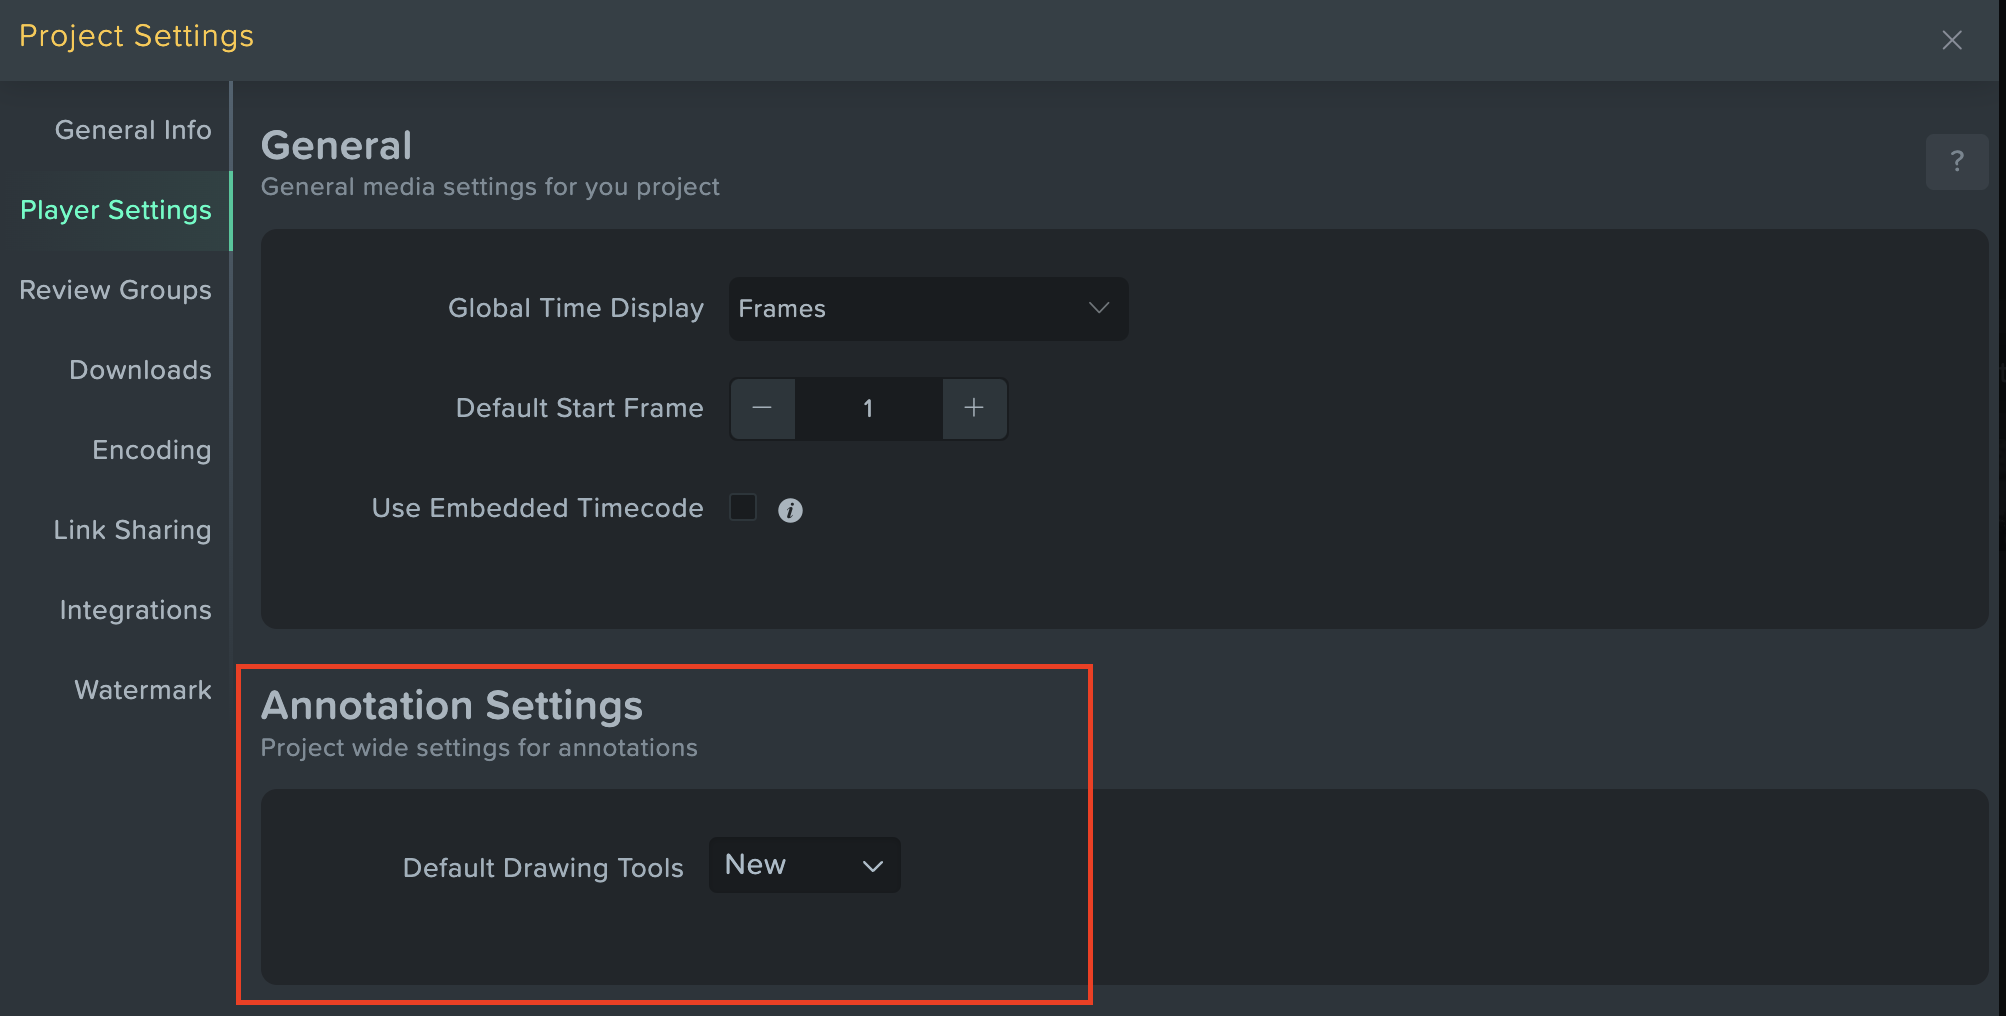Open the help panel
The image size is (2006, 1016).
click(x=1957, y=161)
